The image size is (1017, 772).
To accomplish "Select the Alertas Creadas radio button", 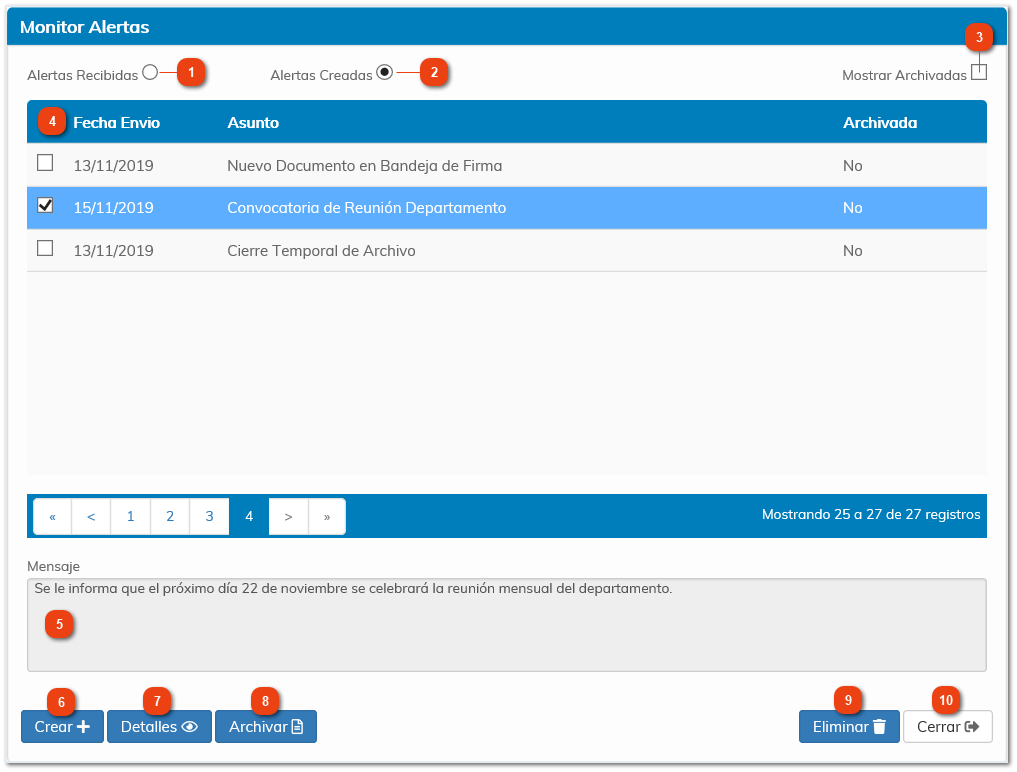I will point(385,72).
